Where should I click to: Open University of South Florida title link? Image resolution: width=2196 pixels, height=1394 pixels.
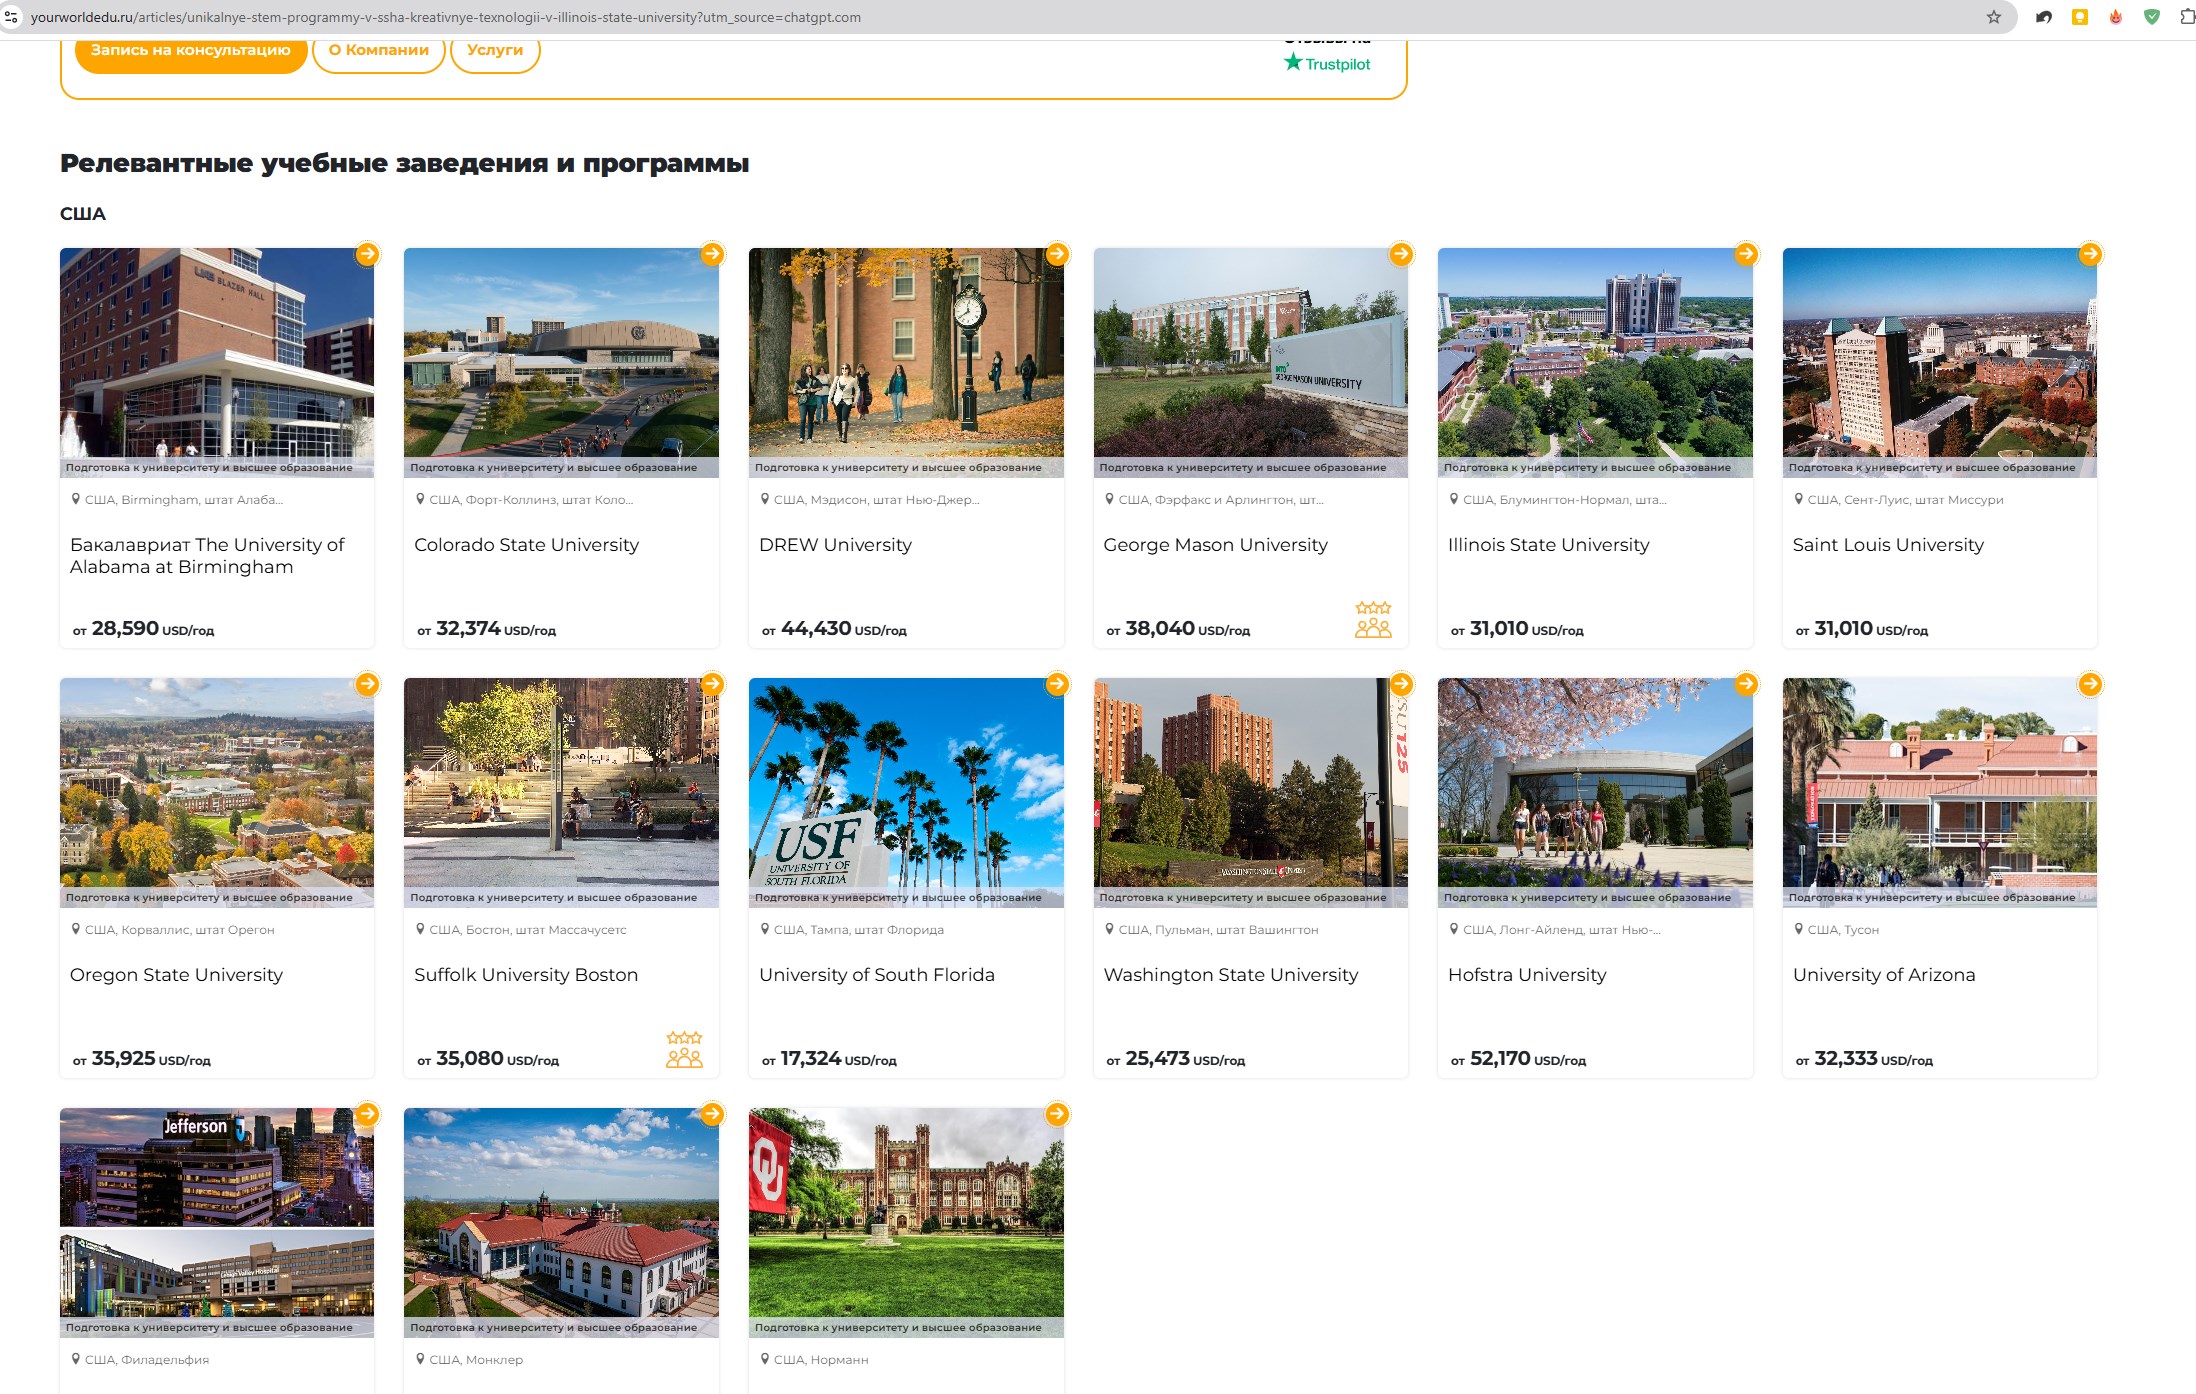pyautogui.click(x=876, y=975)
